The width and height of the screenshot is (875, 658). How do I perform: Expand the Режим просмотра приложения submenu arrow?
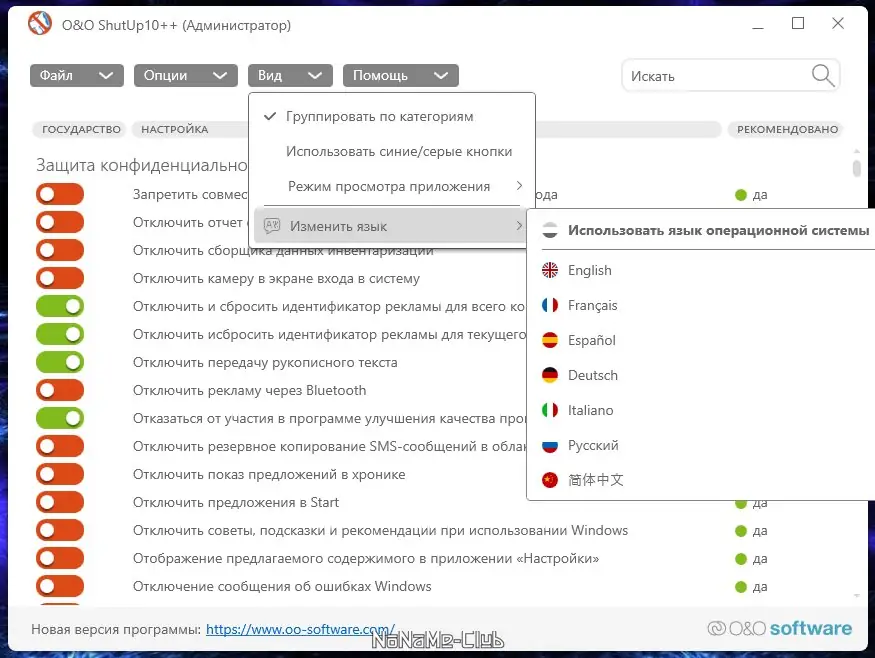[x=519, y=186]
